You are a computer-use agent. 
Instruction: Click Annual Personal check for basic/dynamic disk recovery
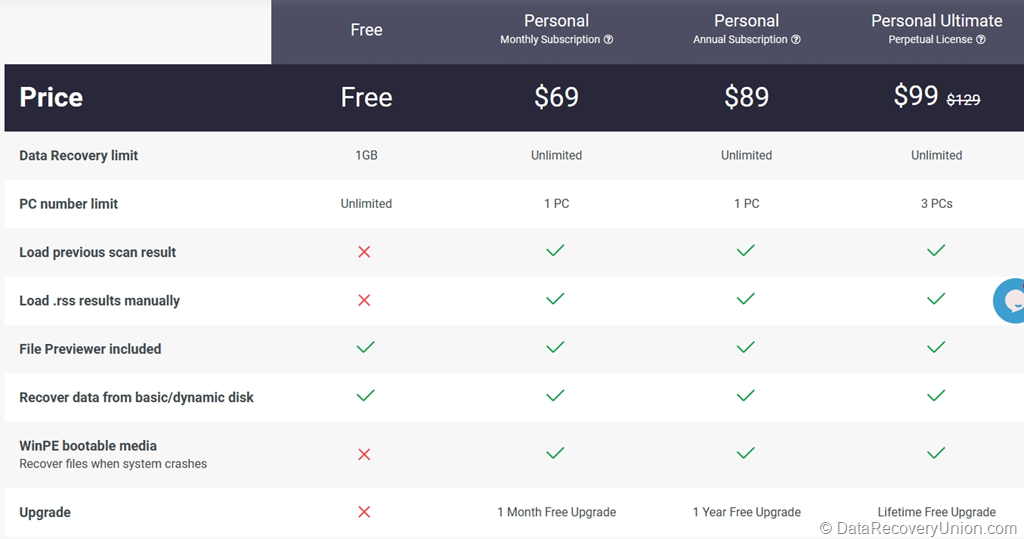pyautogui.click(x=746, y=395)
